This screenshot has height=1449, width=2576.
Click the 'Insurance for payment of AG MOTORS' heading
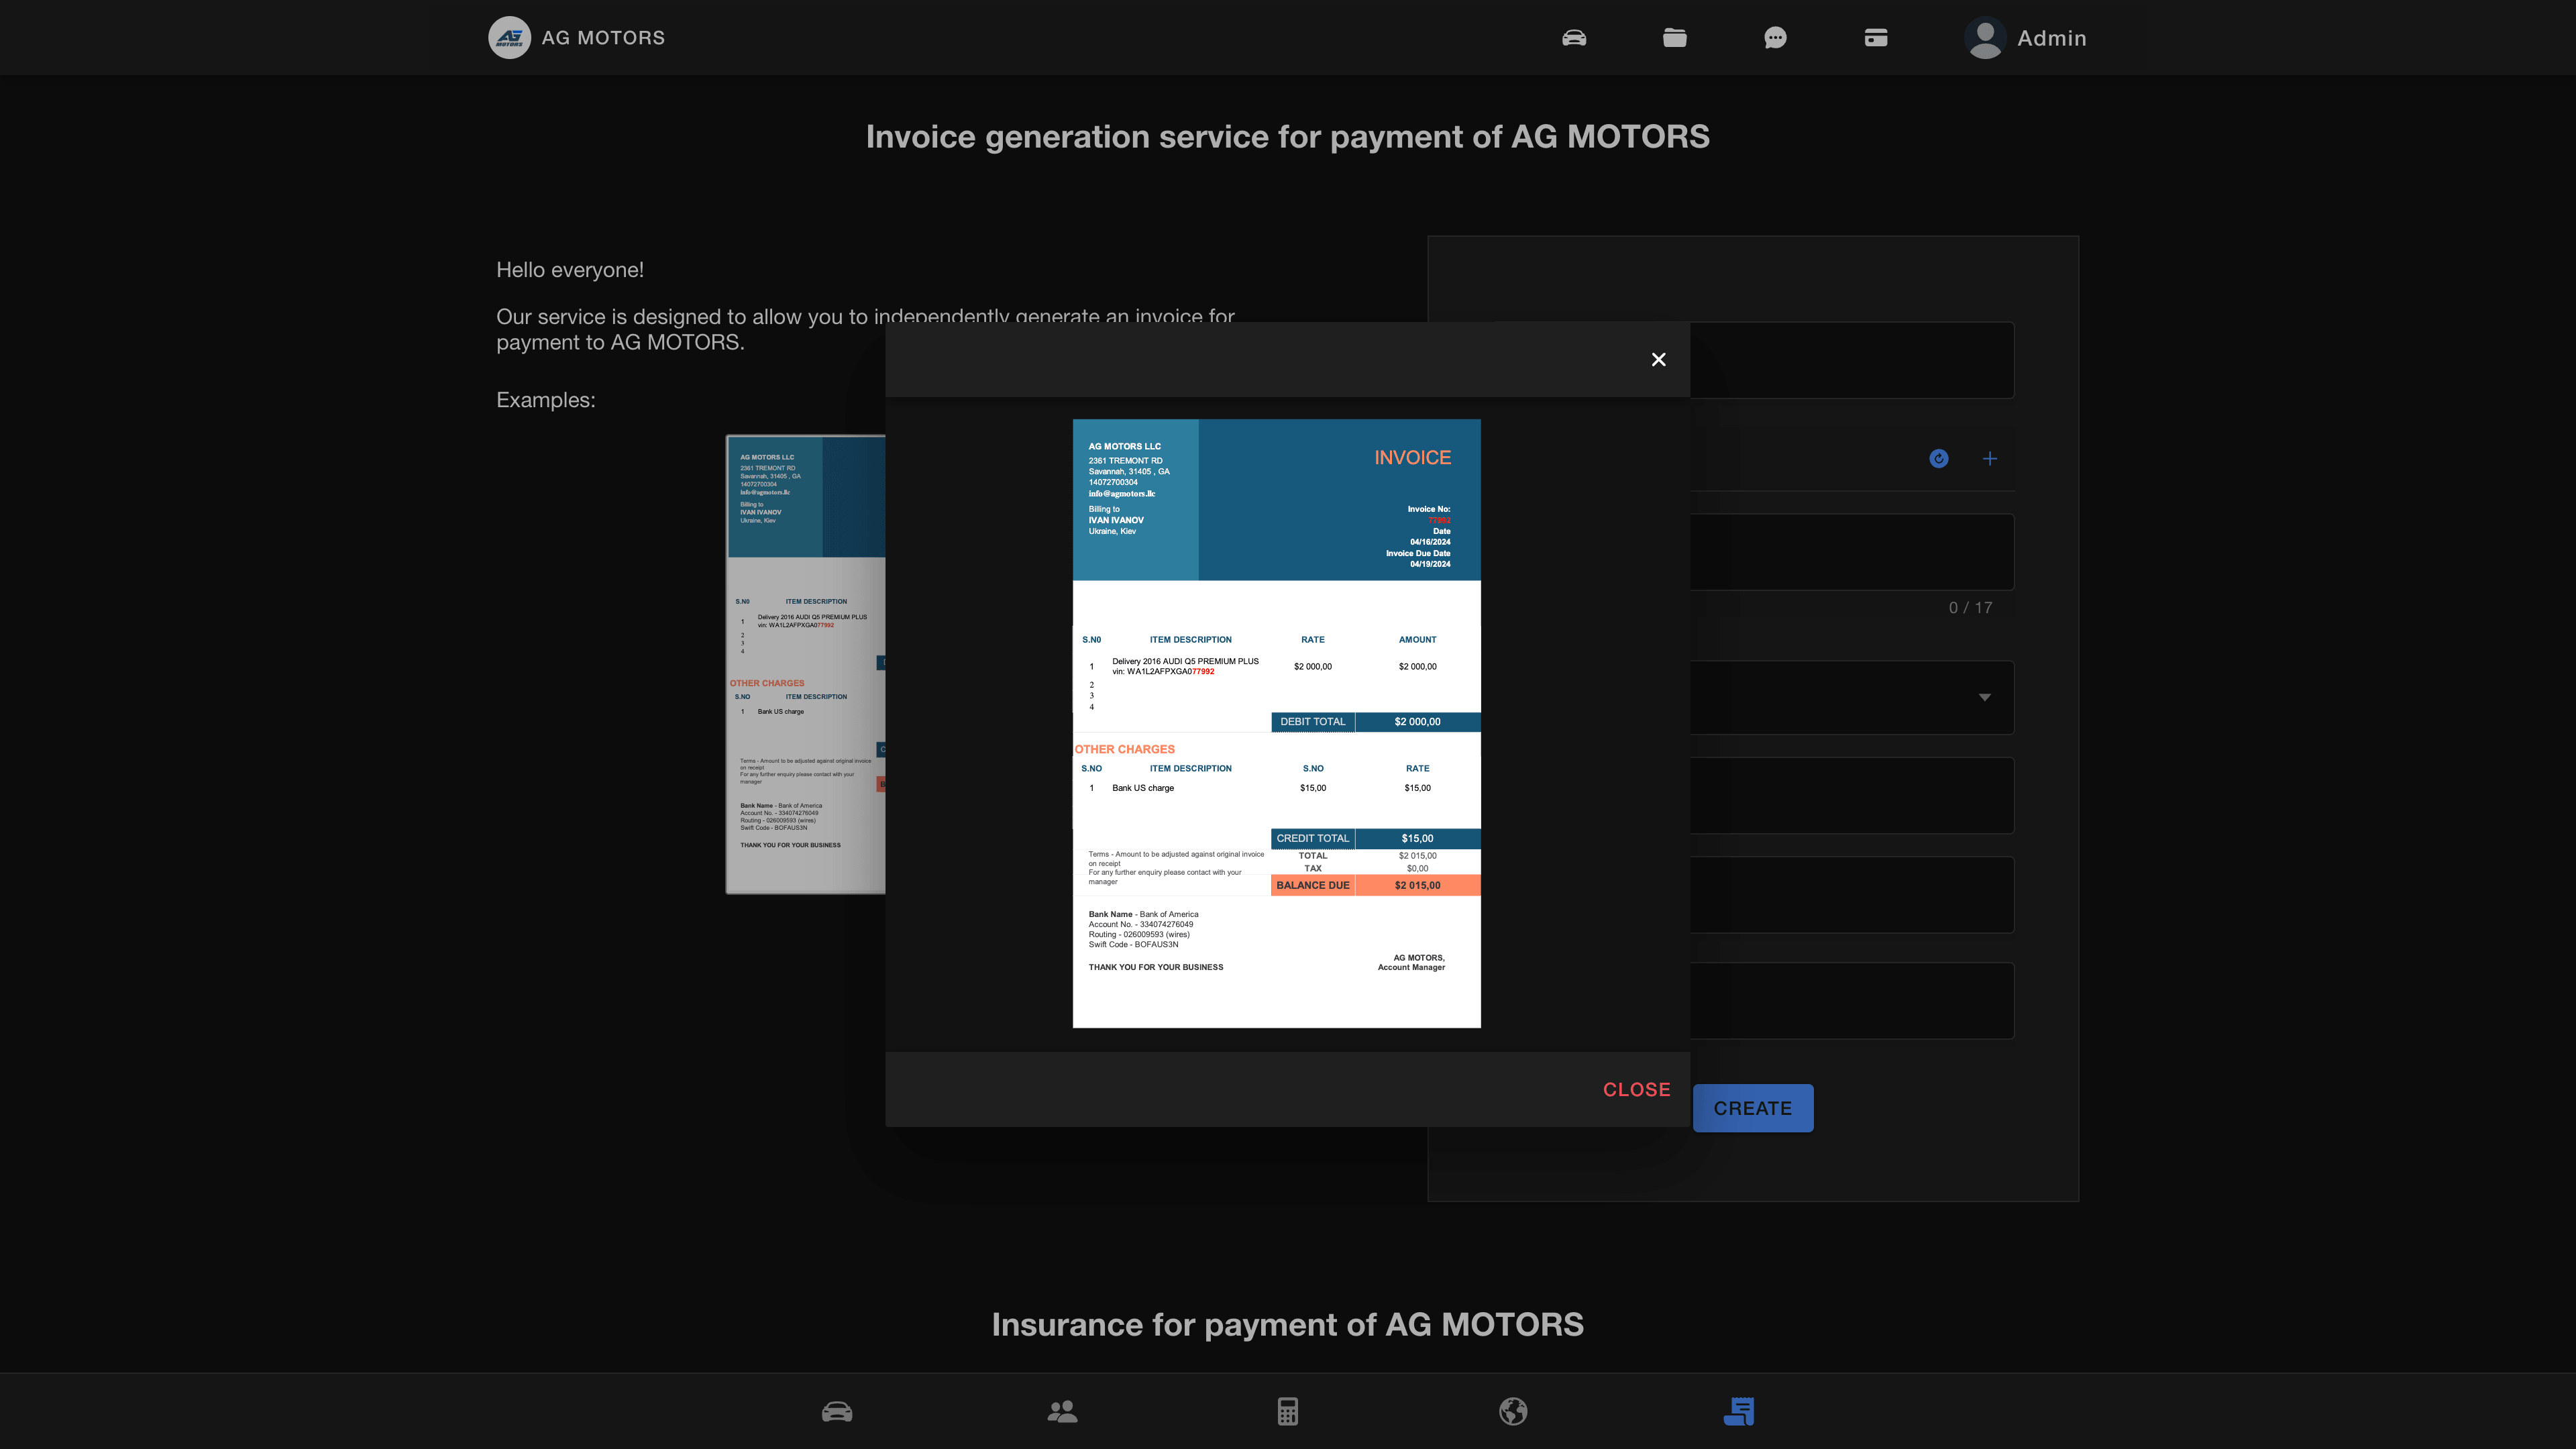1288,1324
